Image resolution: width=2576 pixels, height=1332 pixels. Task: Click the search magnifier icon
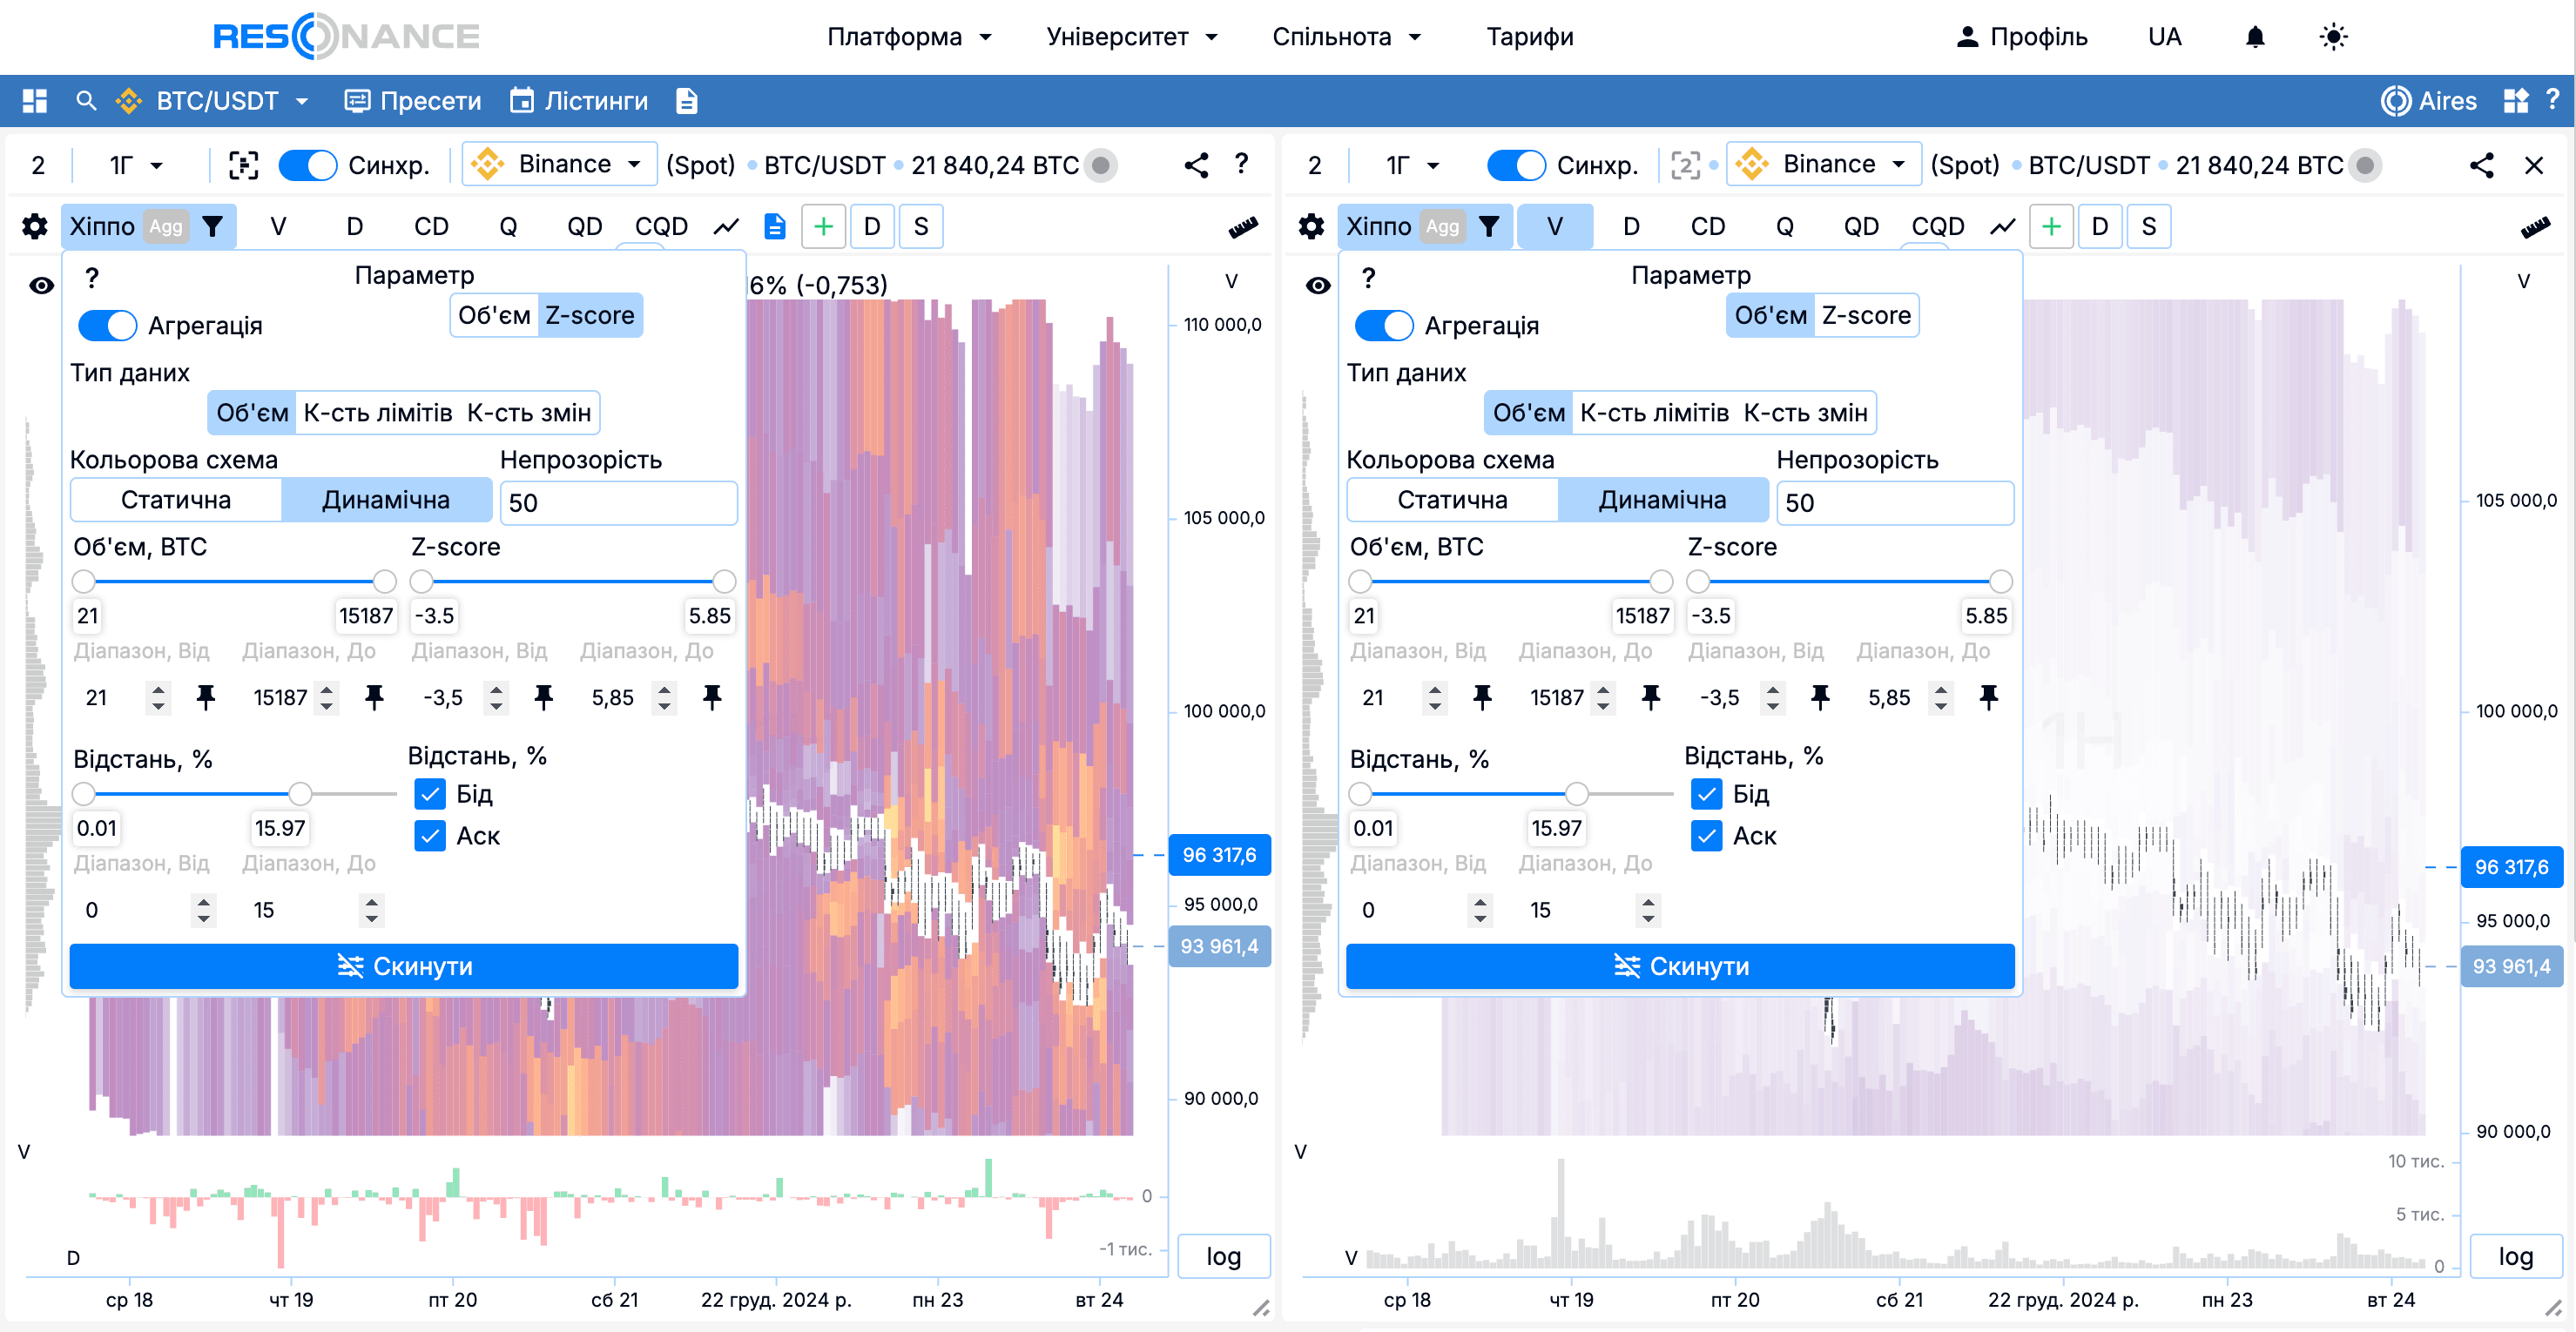[86, 101]
